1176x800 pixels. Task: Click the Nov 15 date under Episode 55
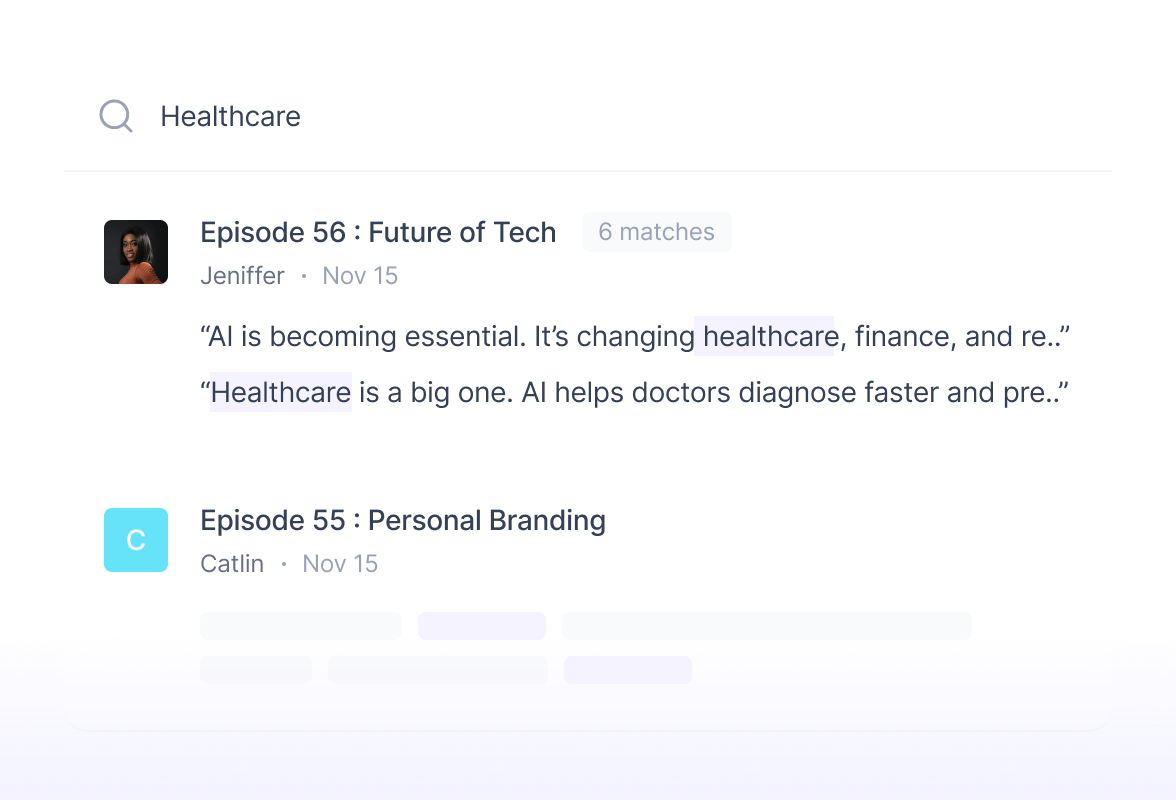click(340, 564)
